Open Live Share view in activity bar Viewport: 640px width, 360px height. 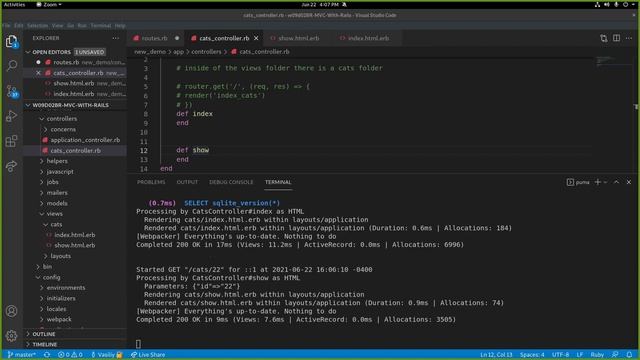11,166
